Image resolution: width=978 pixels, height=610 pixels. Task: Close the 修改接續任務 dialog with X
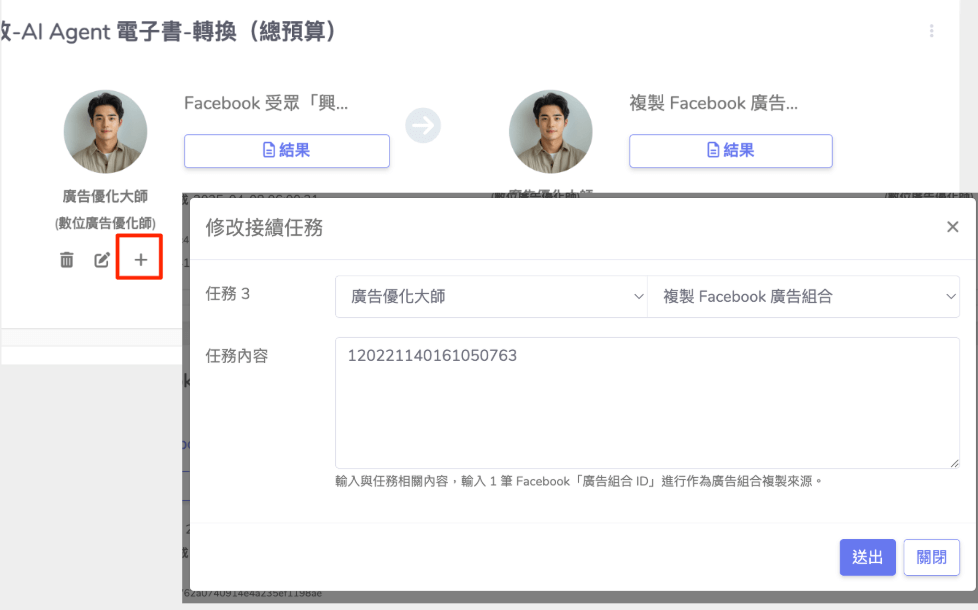point(952,227)
